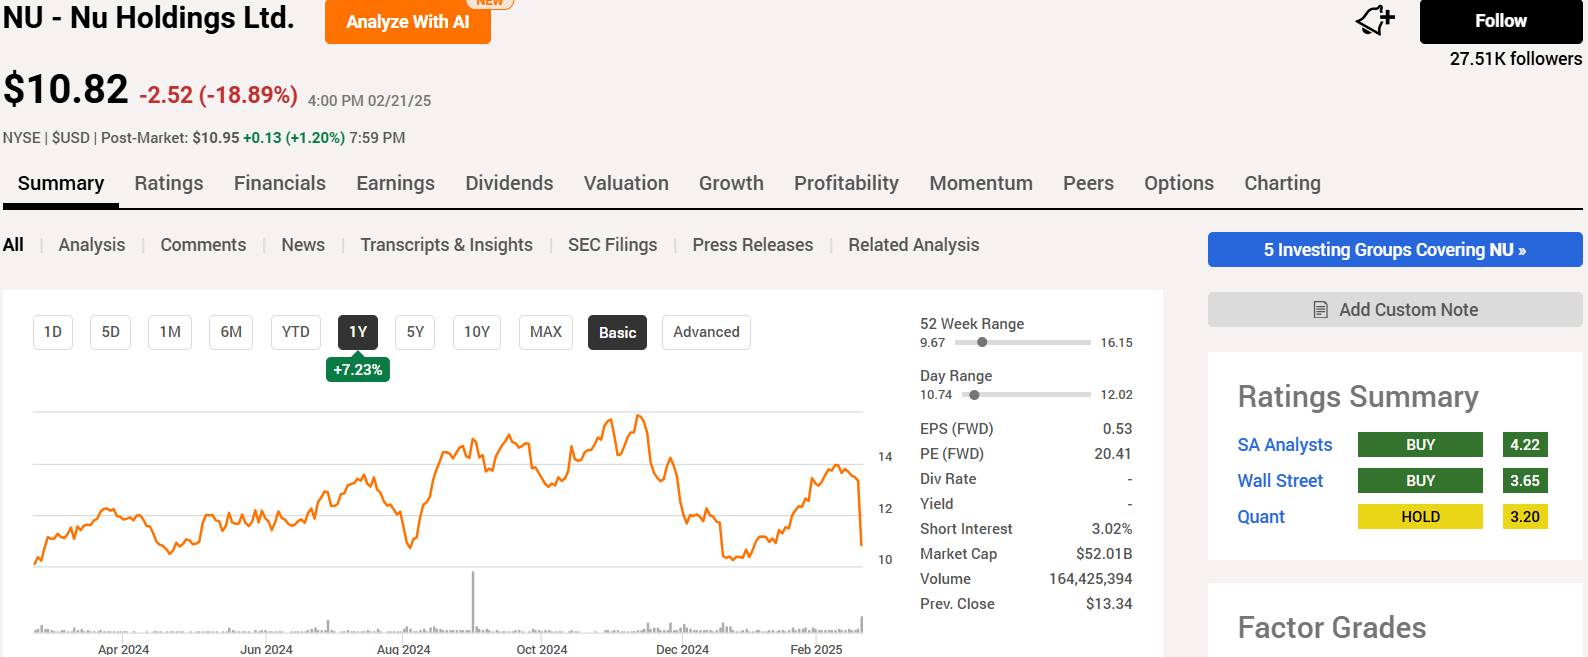Open the Peers tab
Viewport: 1588px width, 657px height.
point(1088,183)
